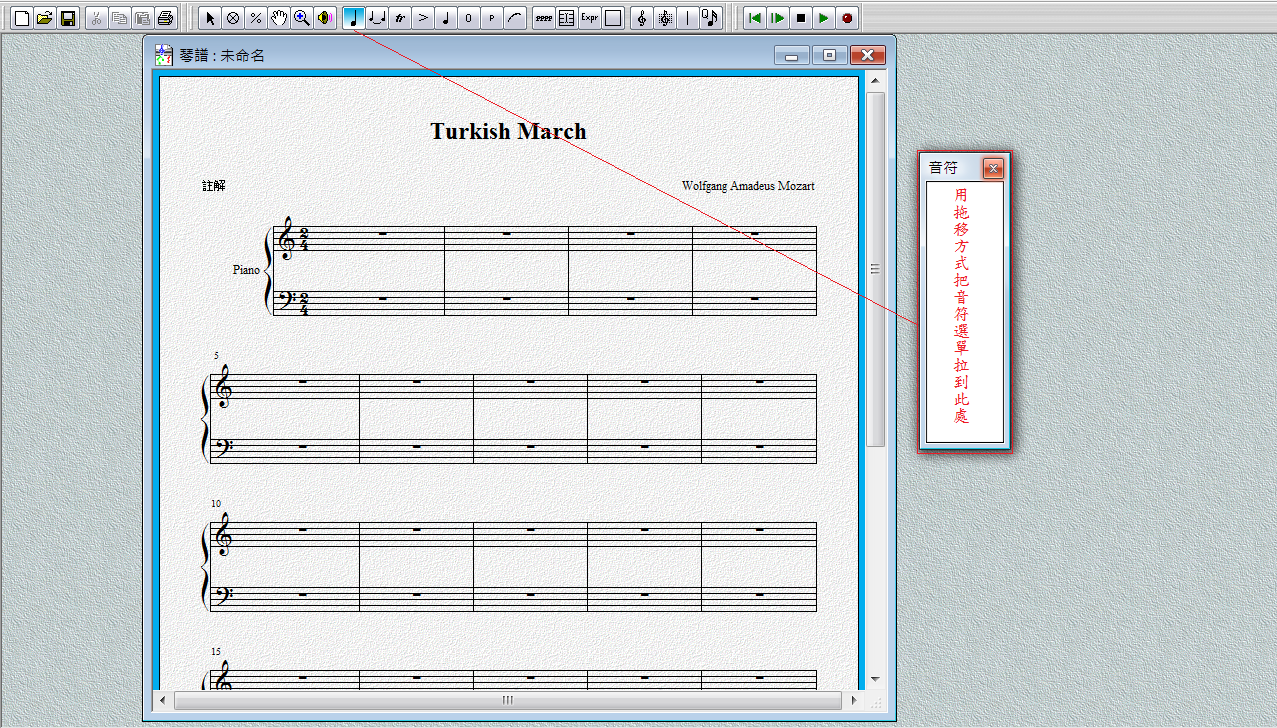Click the green step-play button
Viewport: 1277px width, 728px height.
(x=777, y=18)
